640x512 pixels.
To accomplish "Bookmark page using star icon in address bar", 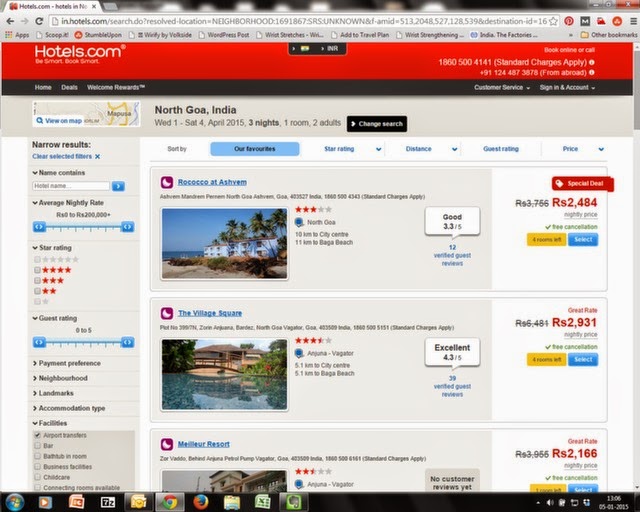I will point(553,21).
